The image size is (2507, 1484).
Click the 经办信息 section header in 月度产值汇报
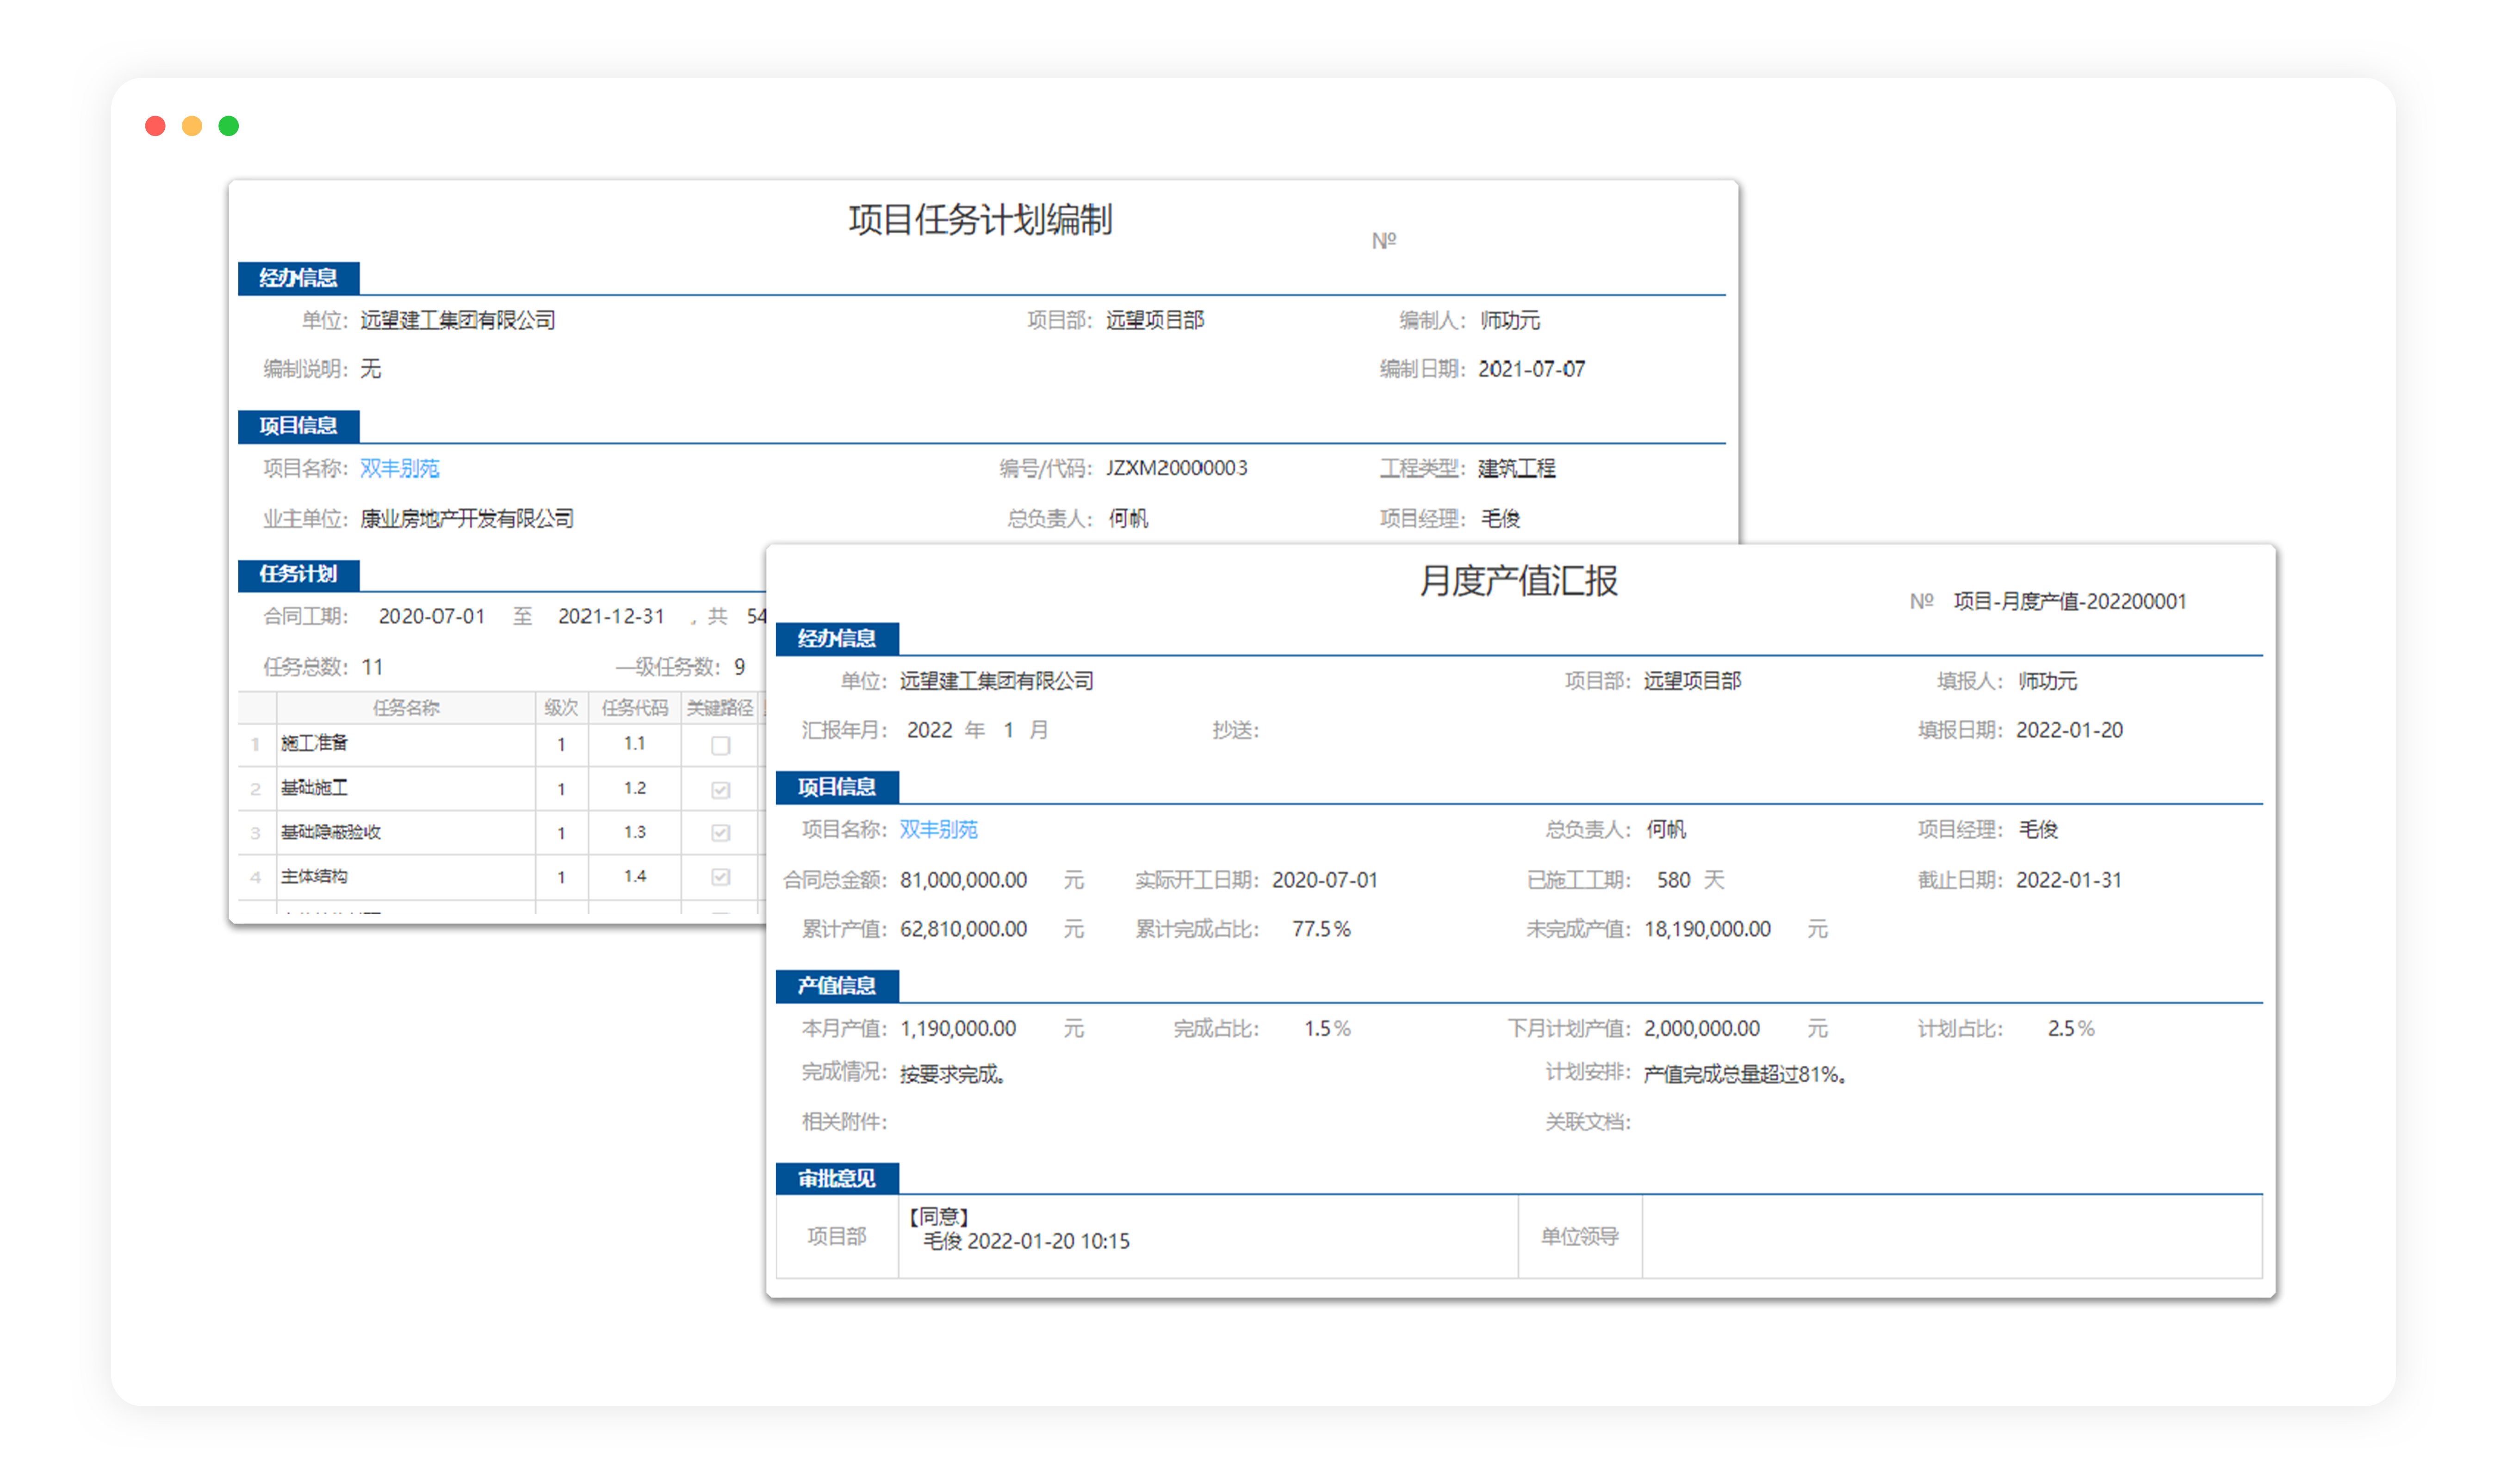pyautogui.click(x=837, y=639)
